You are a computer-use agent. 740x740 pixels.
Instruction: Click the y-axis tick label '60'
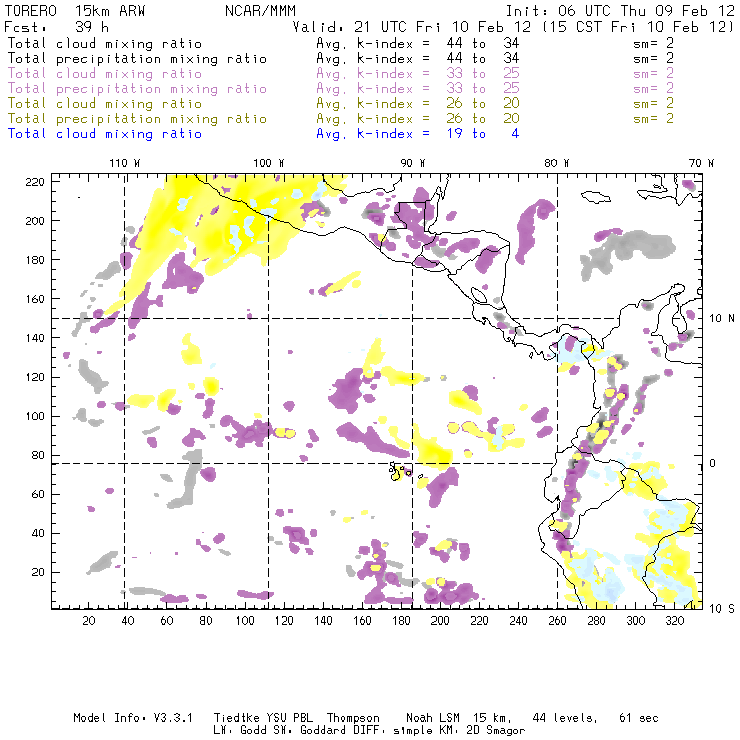pos(38,494)
